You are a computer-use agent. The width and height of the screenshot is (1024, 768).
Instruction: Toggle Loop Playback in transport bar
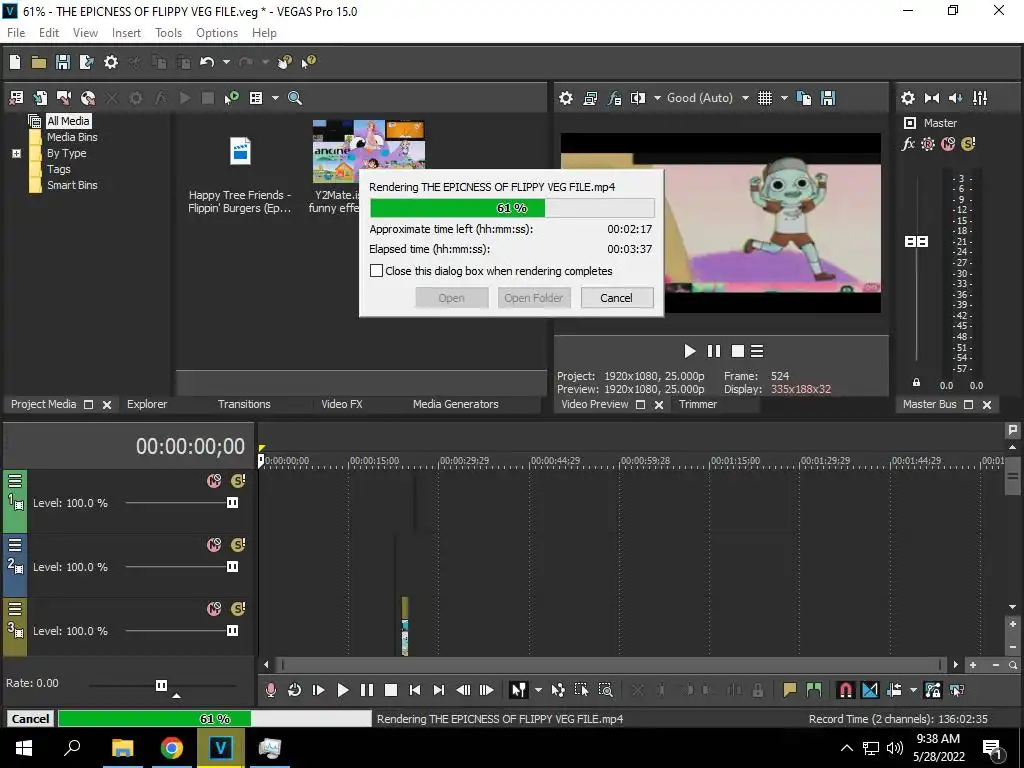[x=295, y=690]
